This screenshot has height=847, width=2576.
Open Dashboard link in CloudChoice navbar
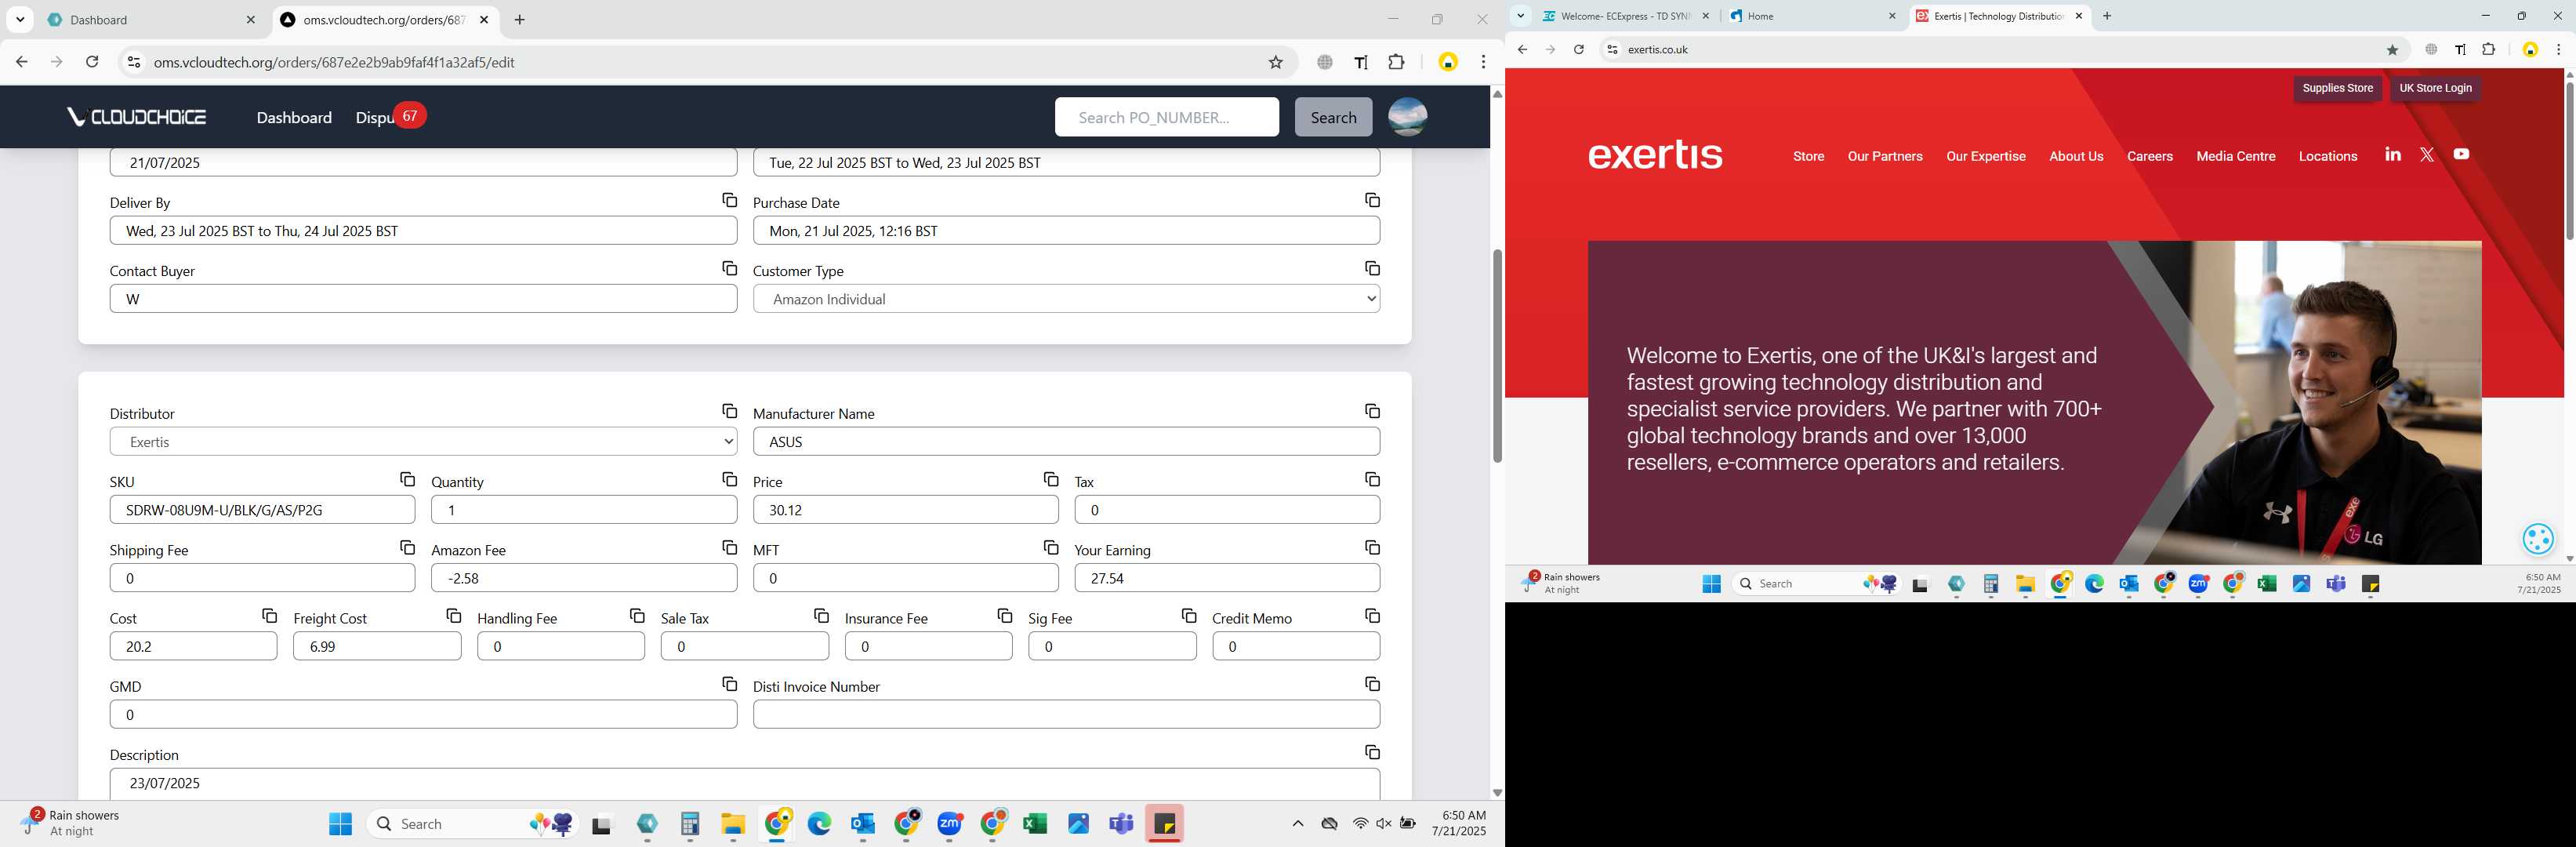(294, 117)
